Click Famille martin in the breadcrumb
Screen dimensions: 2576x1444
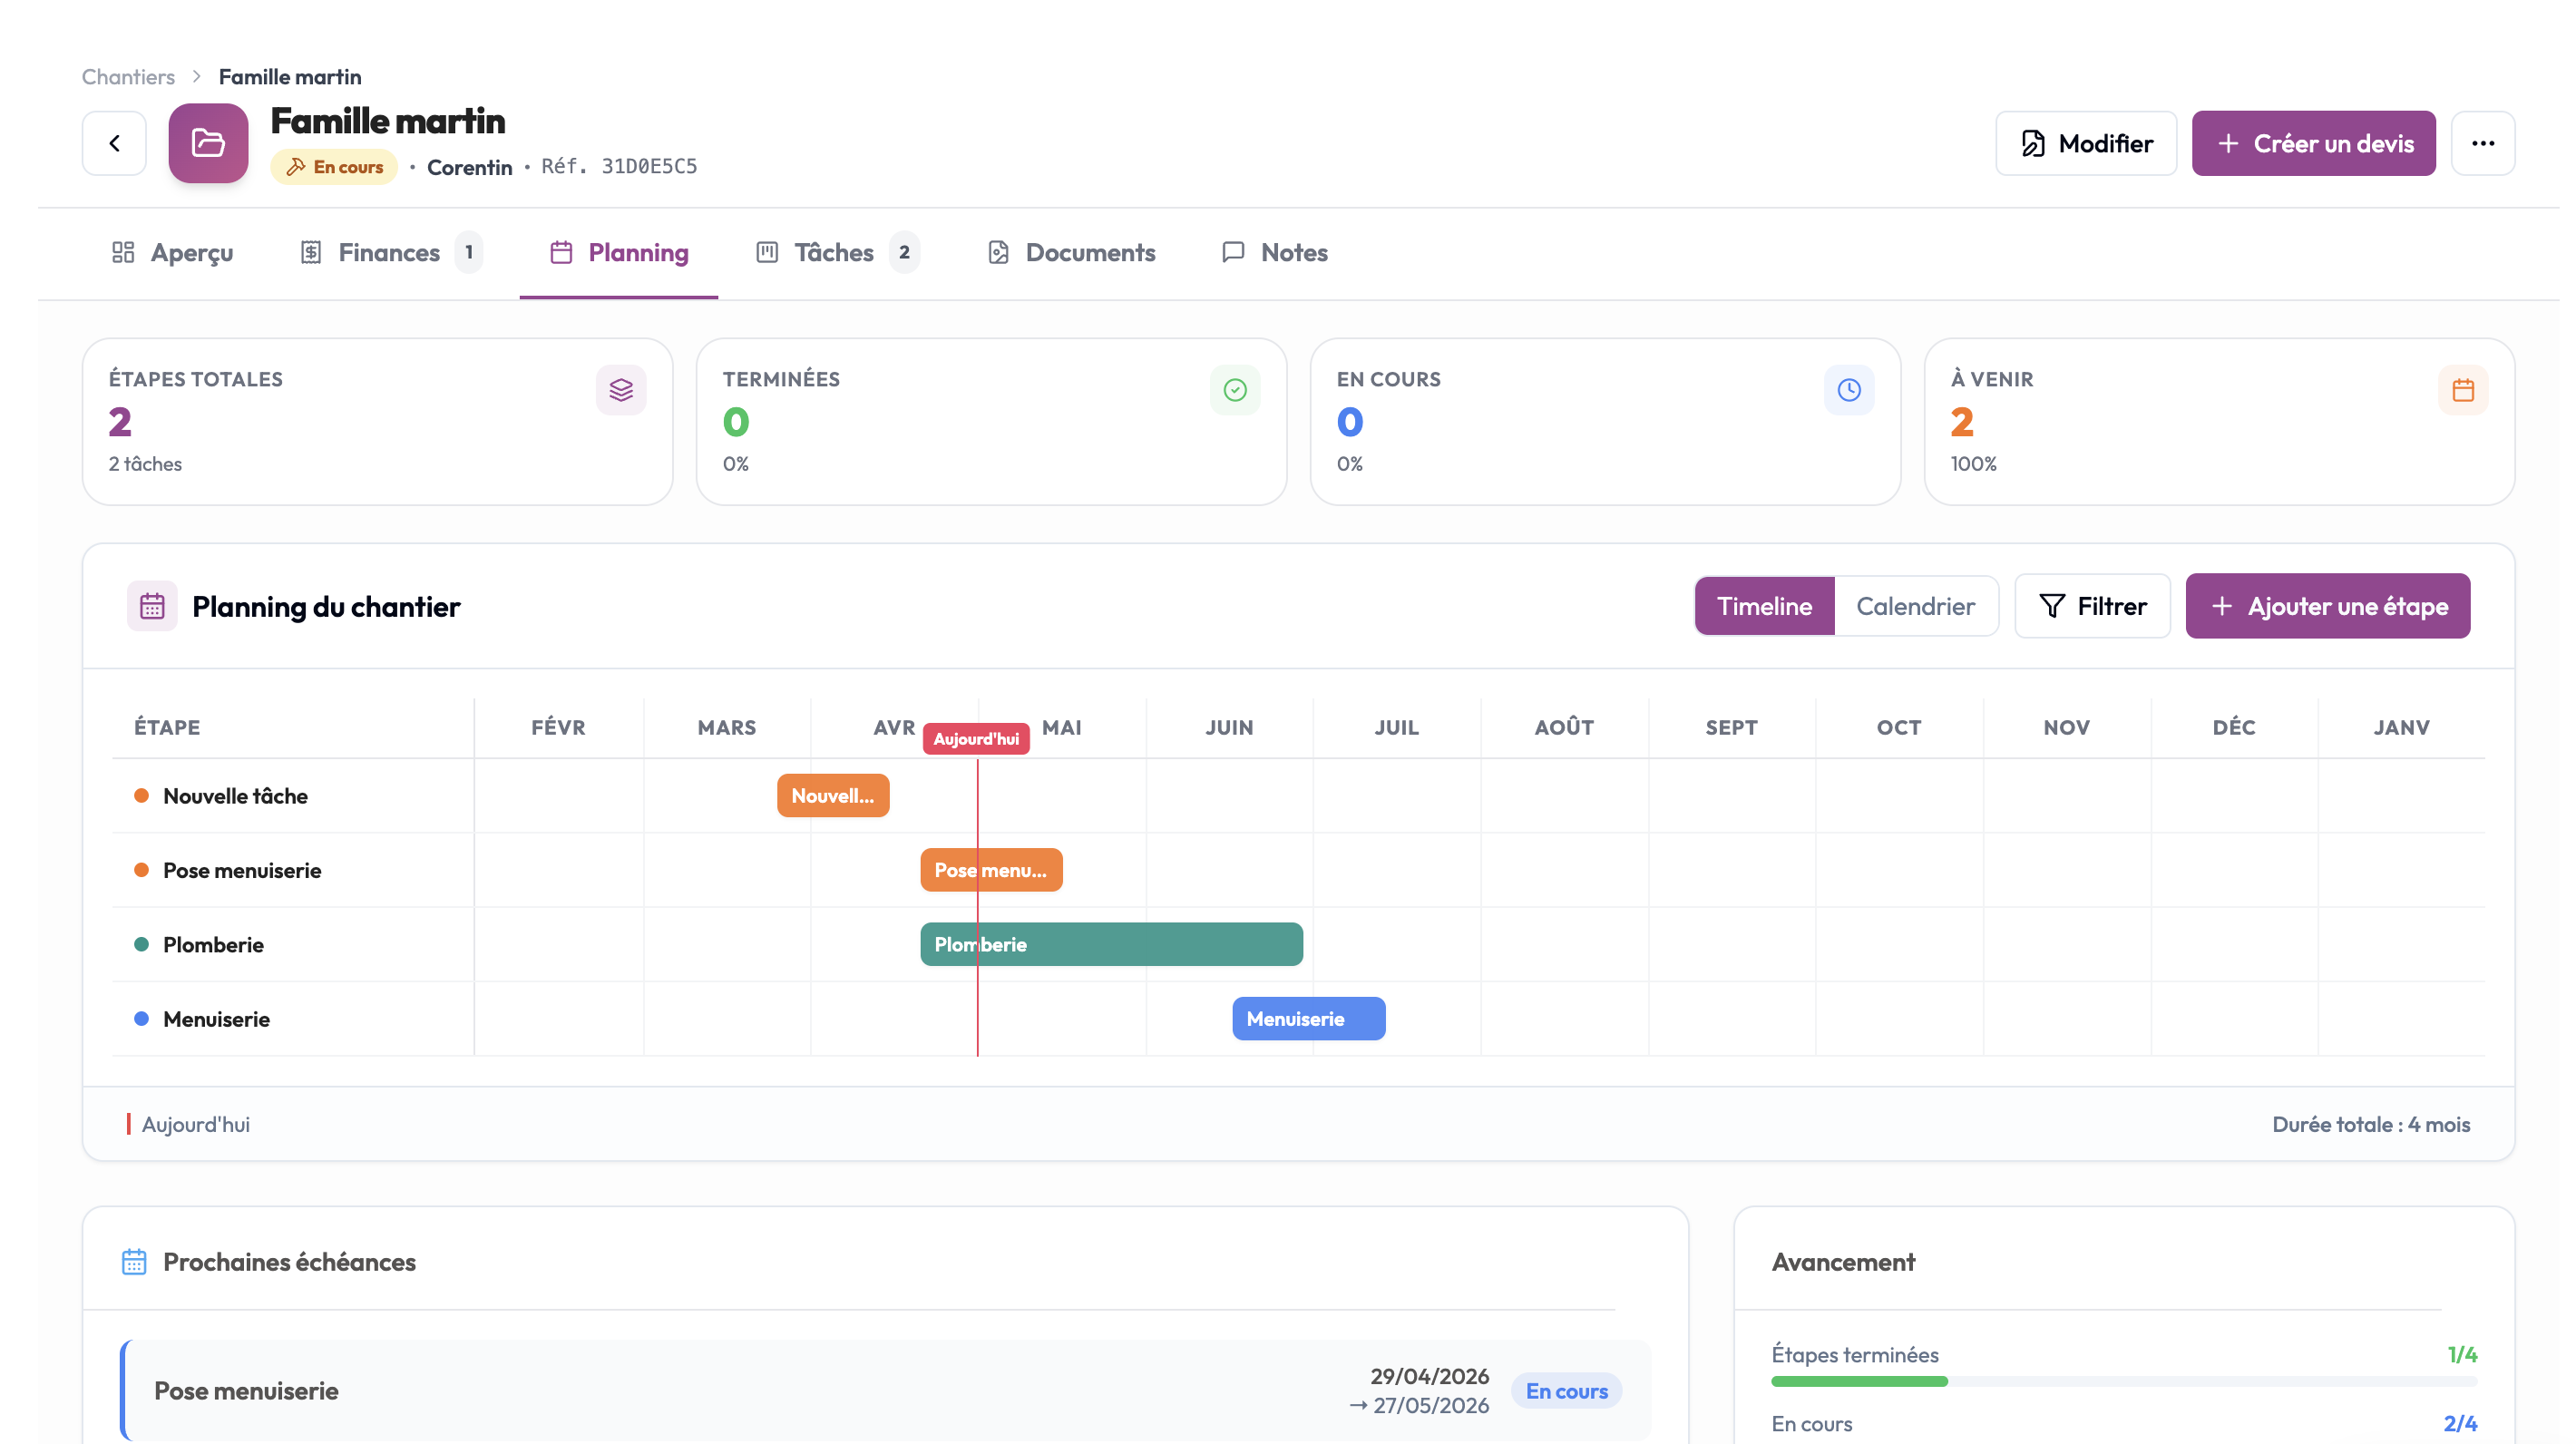290,77
